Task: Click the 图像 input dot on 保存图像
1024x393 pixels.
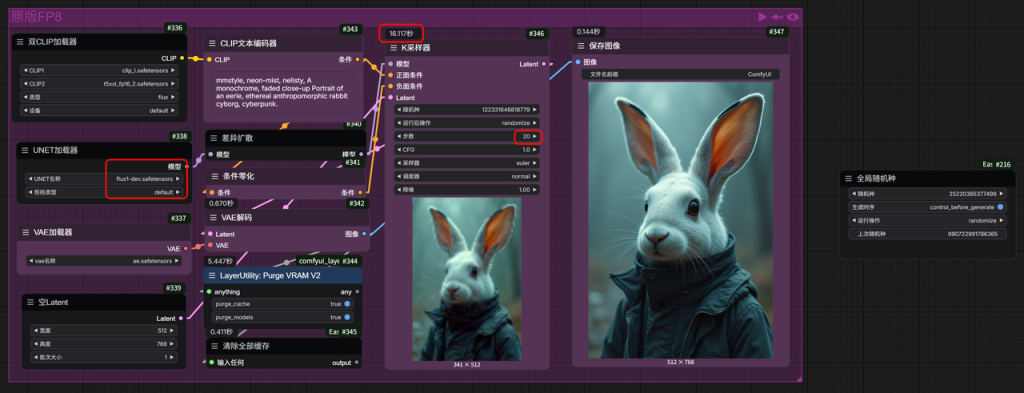Action: (x=577, y=63)
